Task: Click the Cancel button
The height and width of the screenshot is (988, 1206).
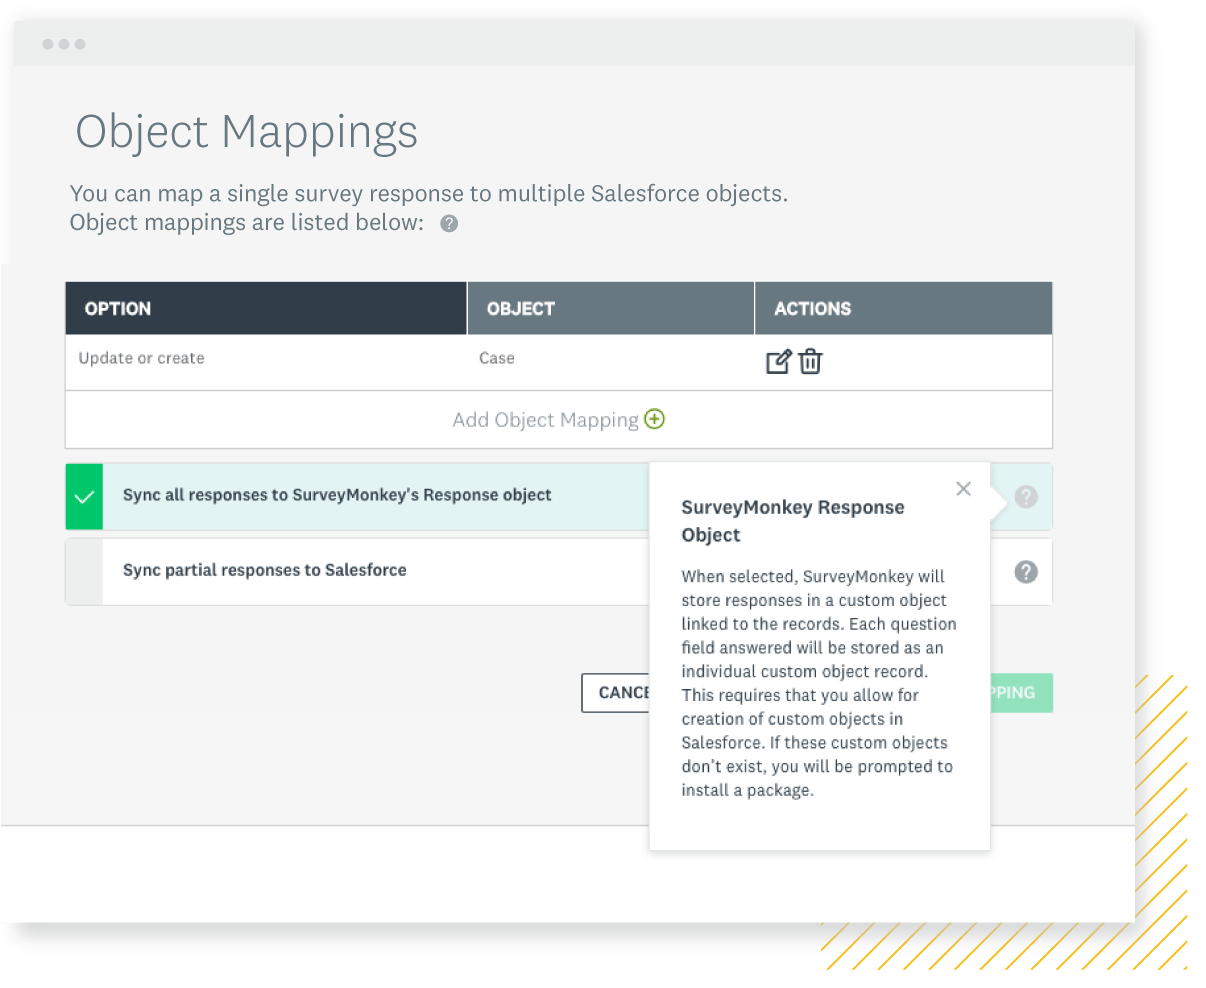Action: (616, 693)
